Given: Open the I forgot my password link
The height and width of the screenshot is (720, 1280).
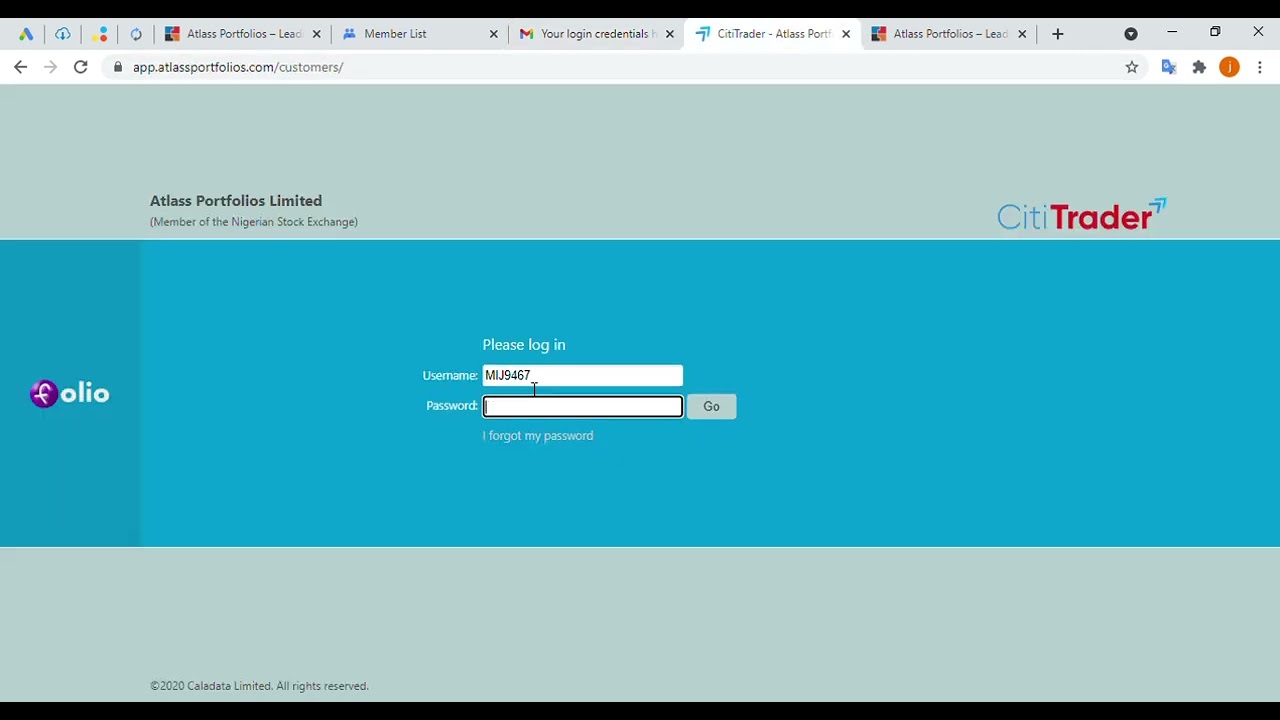Looking at the screenshot, I should click(538, 436).
